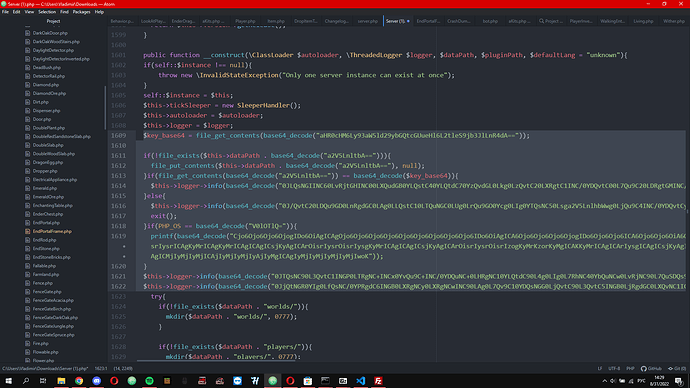This screenshot has width=690, height=388.
Task: Switch to the LookAtPlay... tab
Action: pyautogui.click(x=153, y=21)
